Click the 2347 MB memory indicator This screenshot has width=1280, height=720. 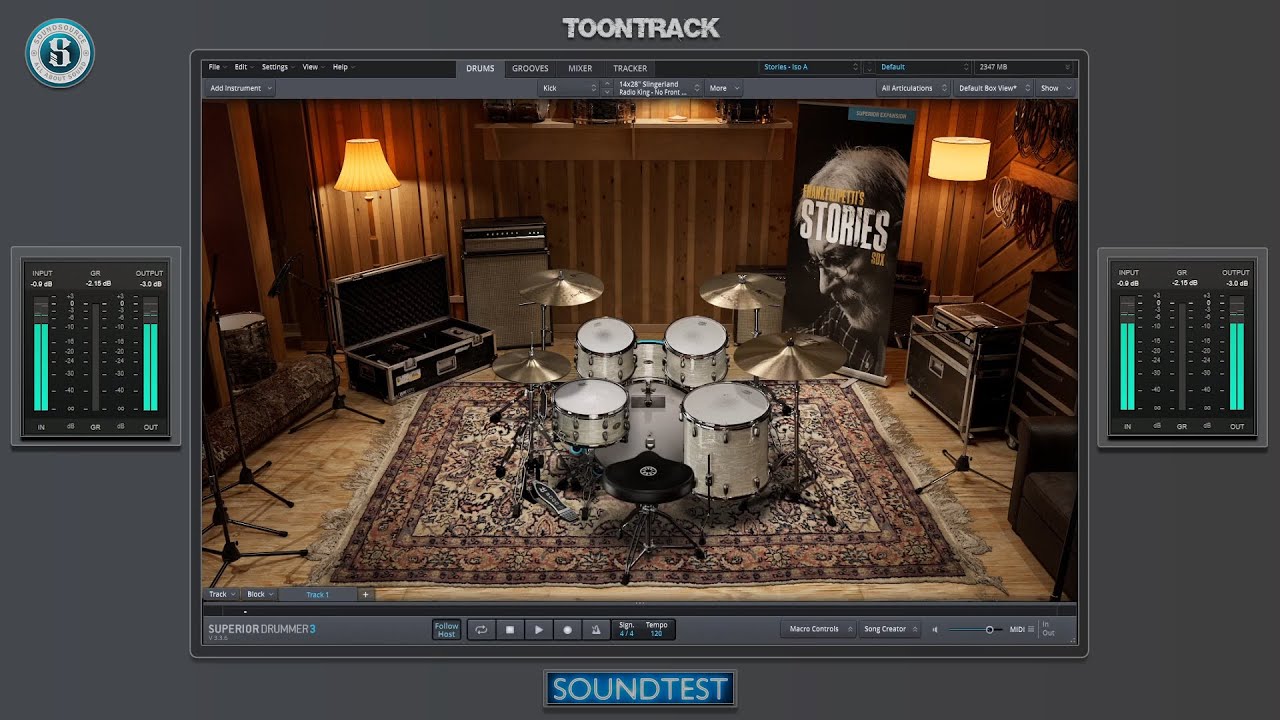pos(1024,67)
